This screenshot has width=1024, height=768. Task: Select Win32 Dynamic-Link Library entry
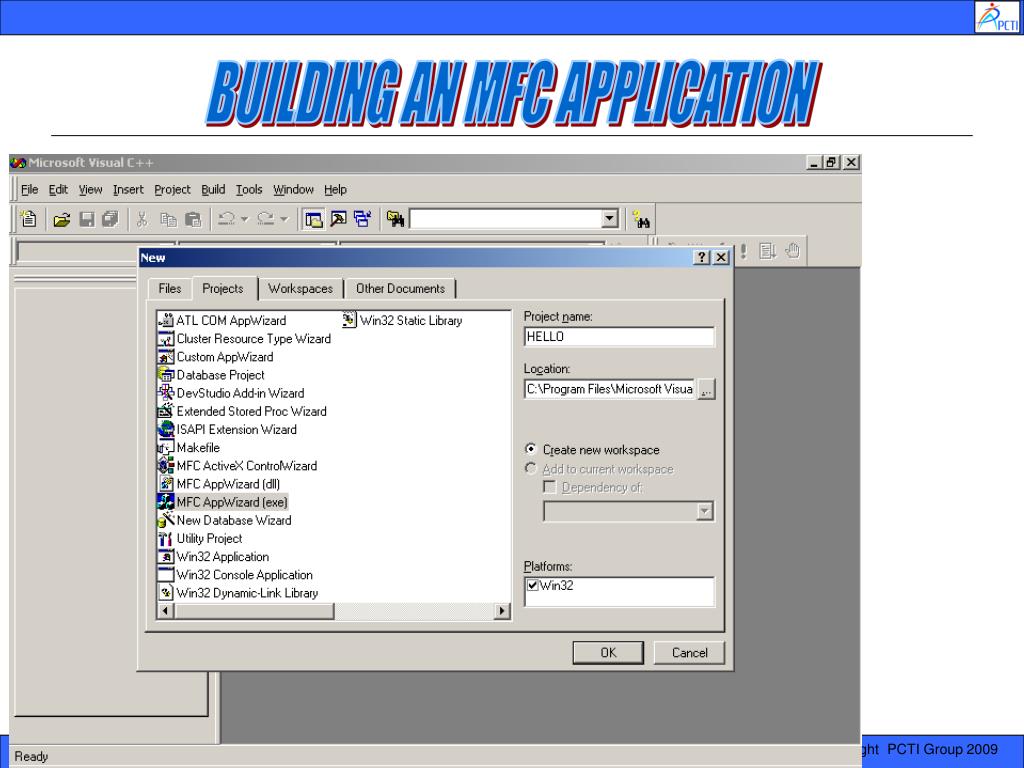click(247, 593)
